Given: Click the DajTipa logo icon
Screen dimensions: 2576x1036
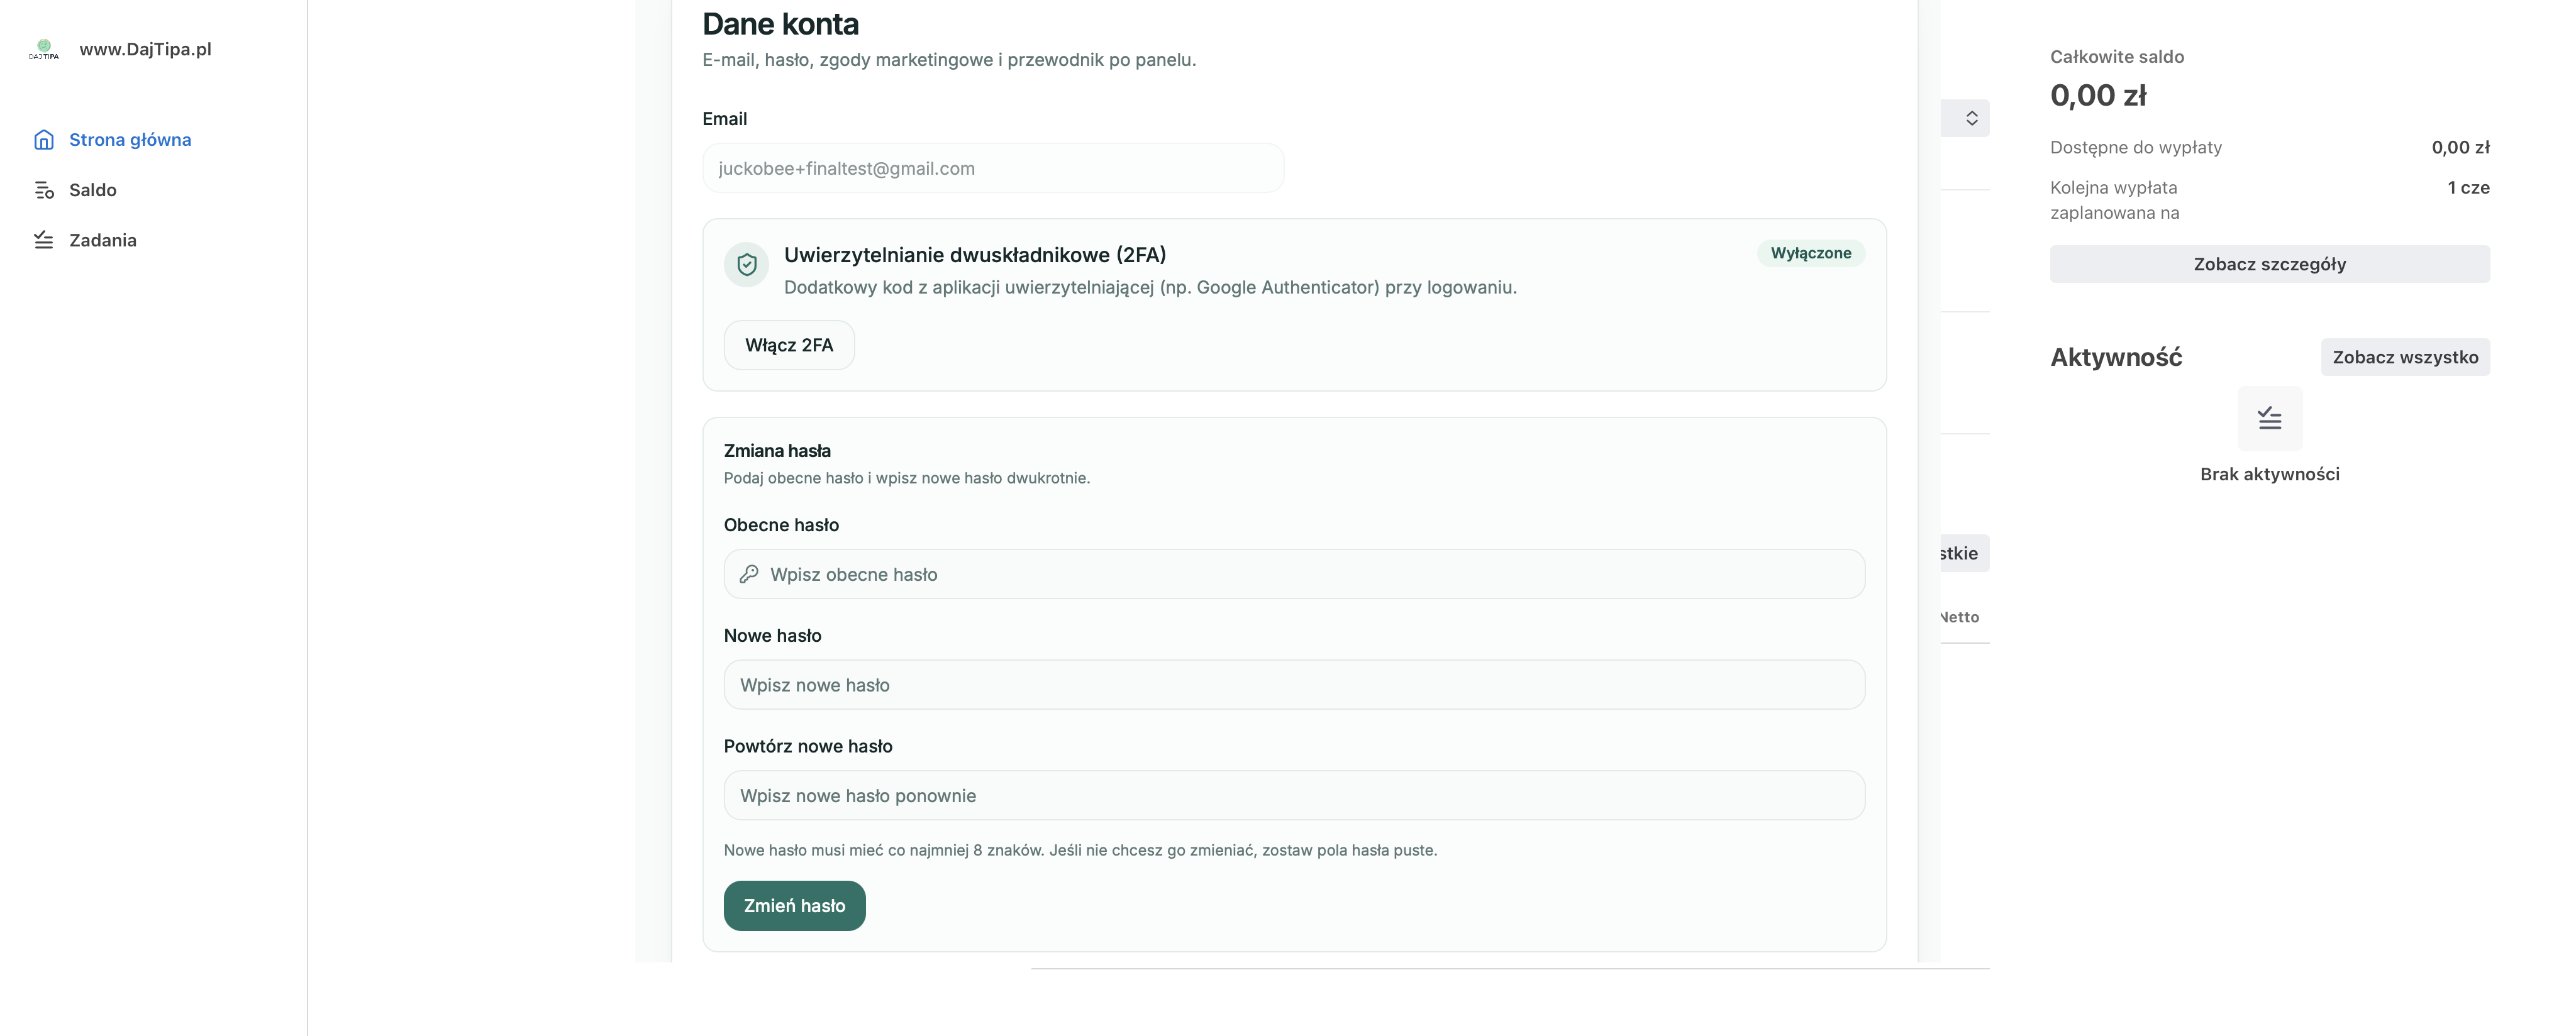Looking at the screenshot, I should click(x=44, y=49).
